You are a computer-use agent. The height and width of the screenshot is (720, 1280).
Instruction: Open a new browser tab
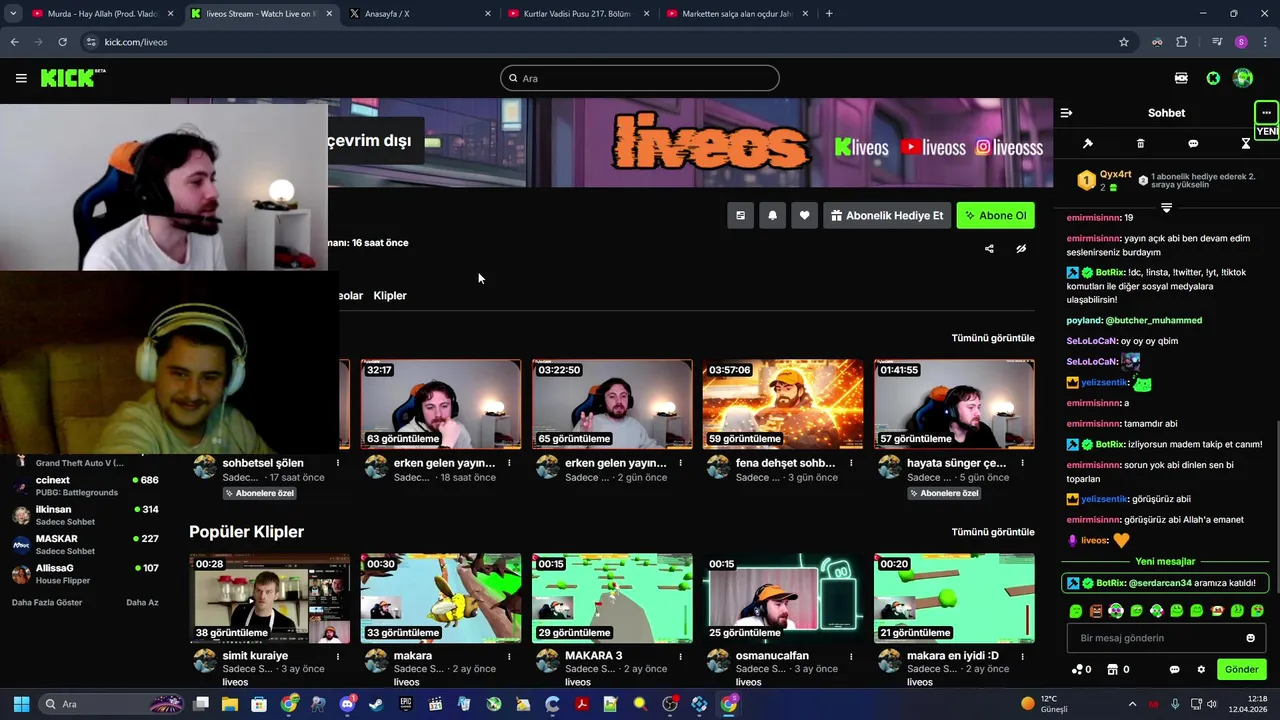(x=829, y=14)
